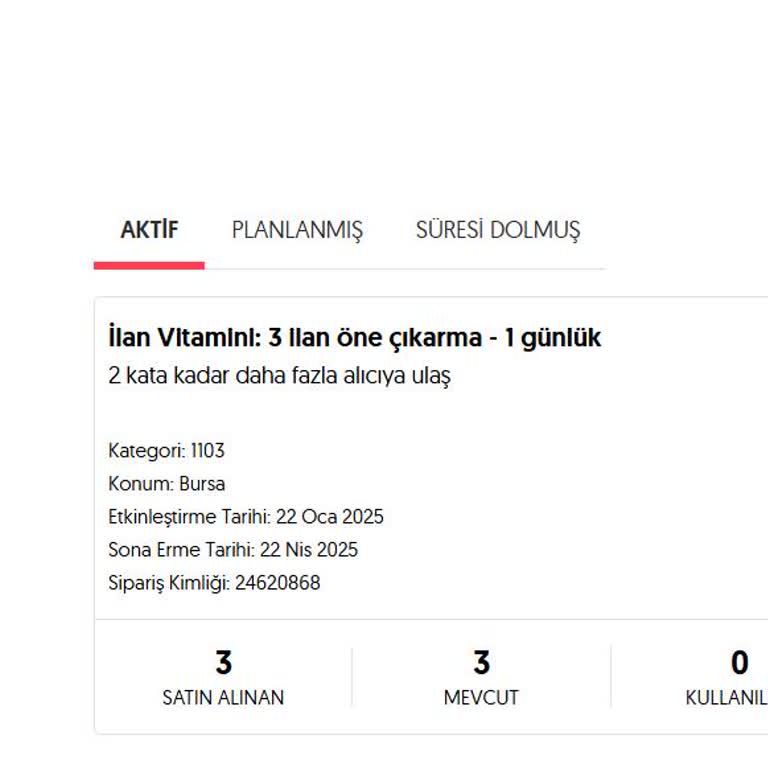Click the count 3 above MEVCUT
Viewport: 768px width, 768px height.
(481, 663)
